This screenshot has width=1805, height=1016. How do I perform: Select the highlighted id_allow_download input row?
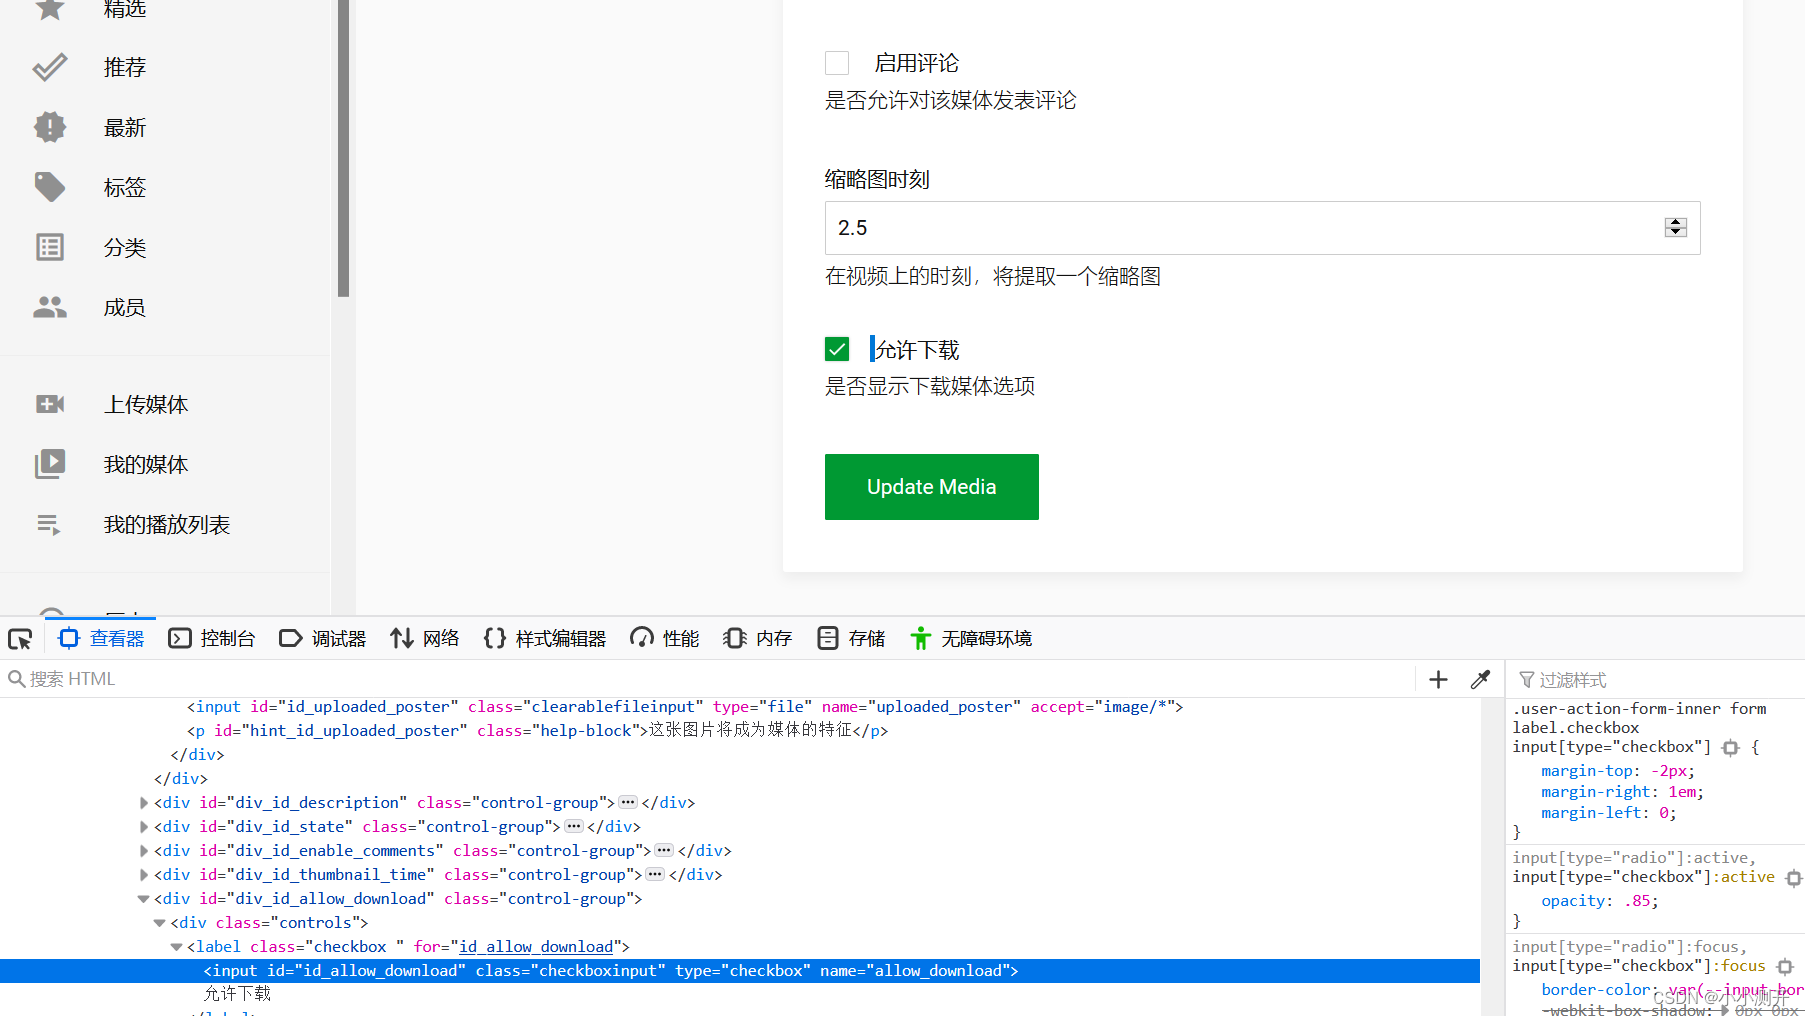740,970
